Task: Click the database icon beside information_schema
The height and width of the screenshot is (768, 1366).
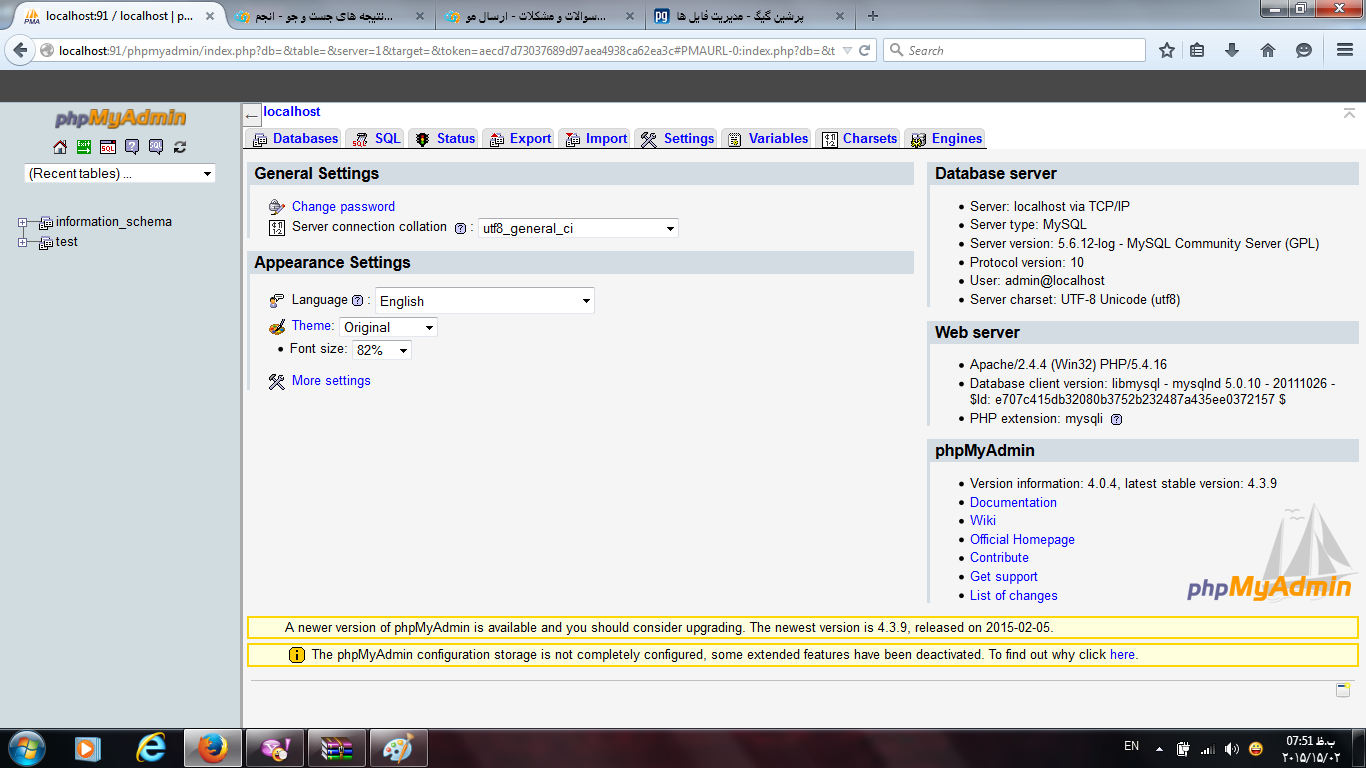Action: [45, 223]
